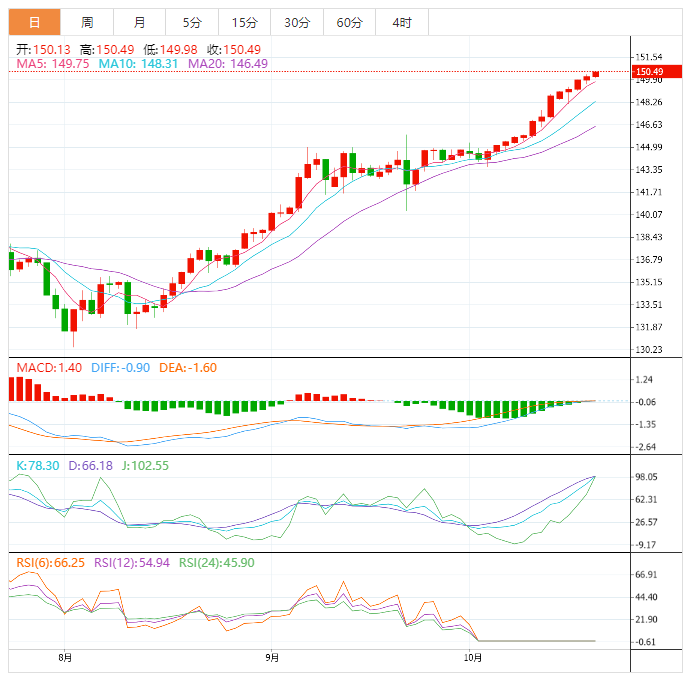Switch to the 周 weekly tab
Screen dimensions: 690x680
pos(87,22)
